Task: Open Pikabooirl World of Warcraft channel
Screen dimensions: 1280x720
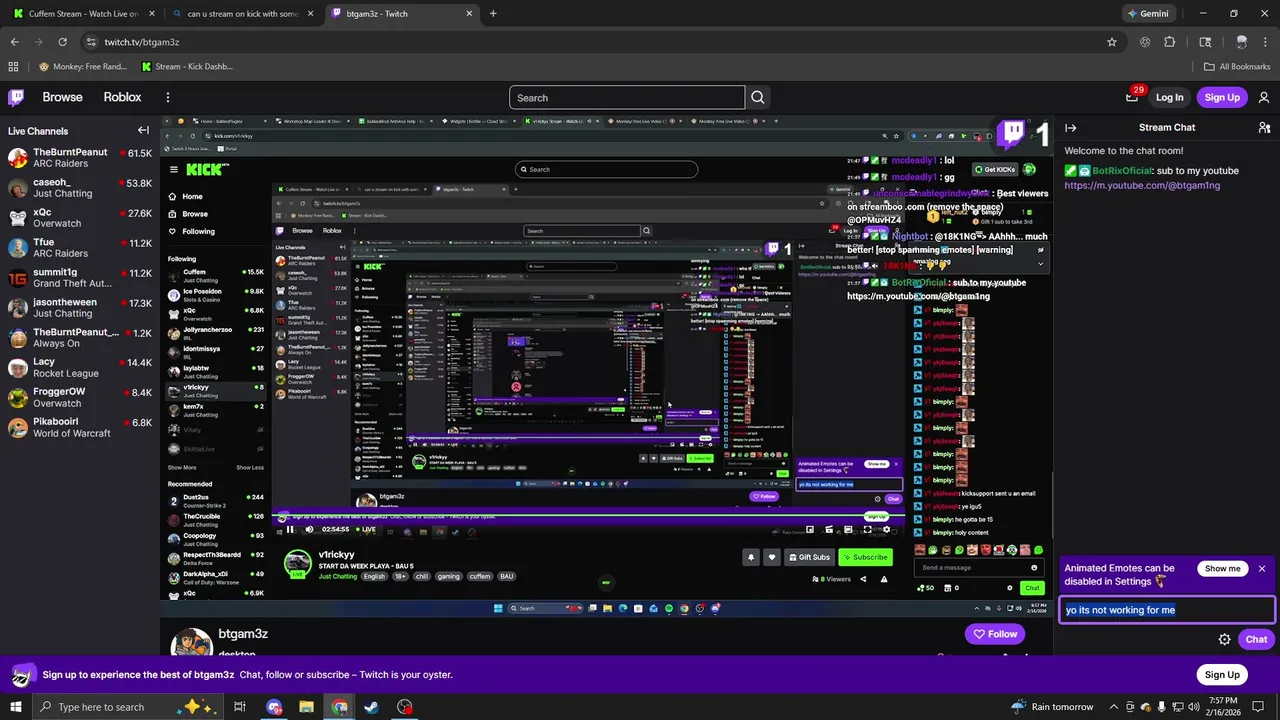Action: (x=80, y=427)
